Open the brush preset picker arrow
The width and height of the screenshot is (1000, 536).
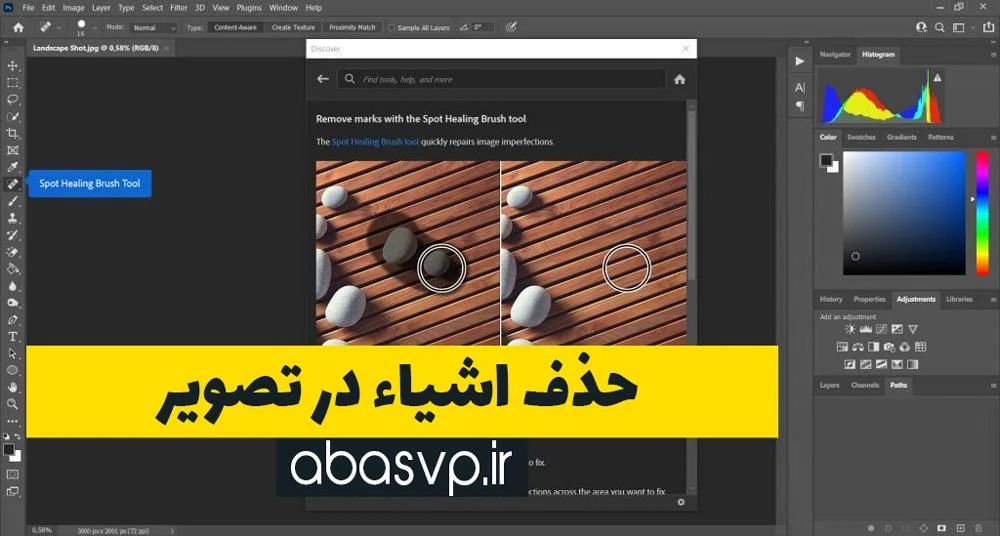coord(95,28)
